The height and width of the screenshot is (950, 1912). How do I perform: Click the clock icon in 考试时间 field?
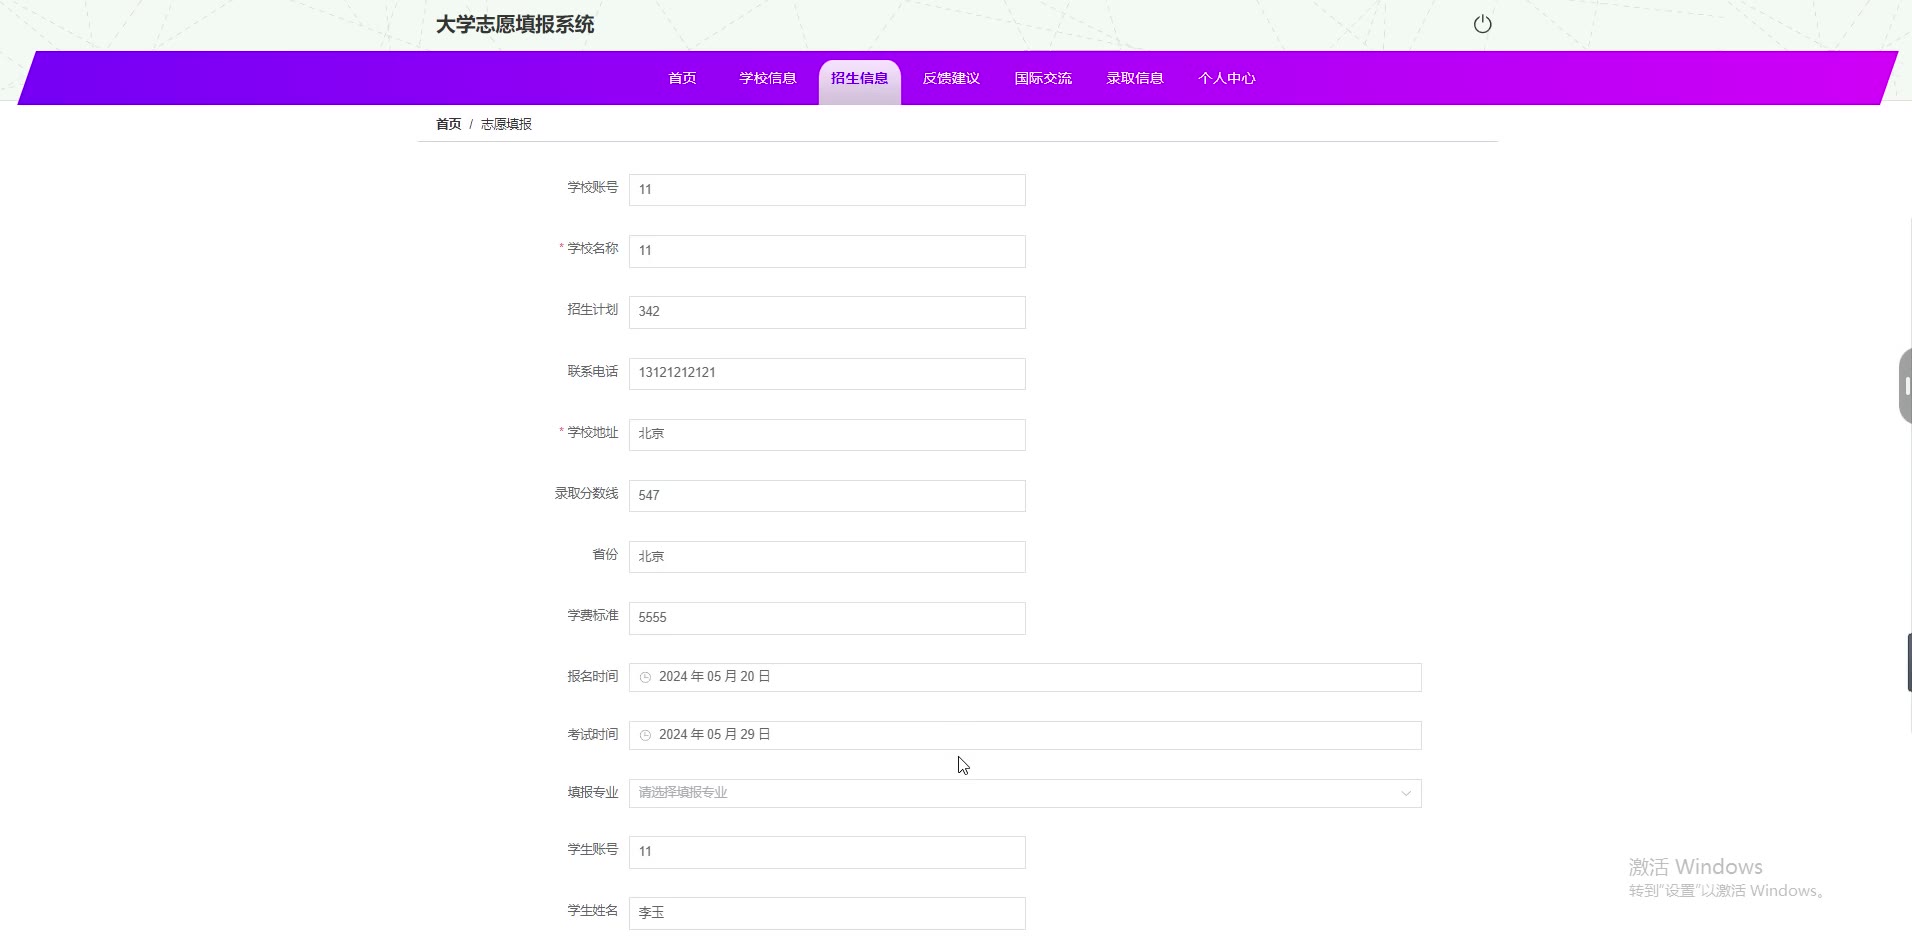[x=645, y=736]
